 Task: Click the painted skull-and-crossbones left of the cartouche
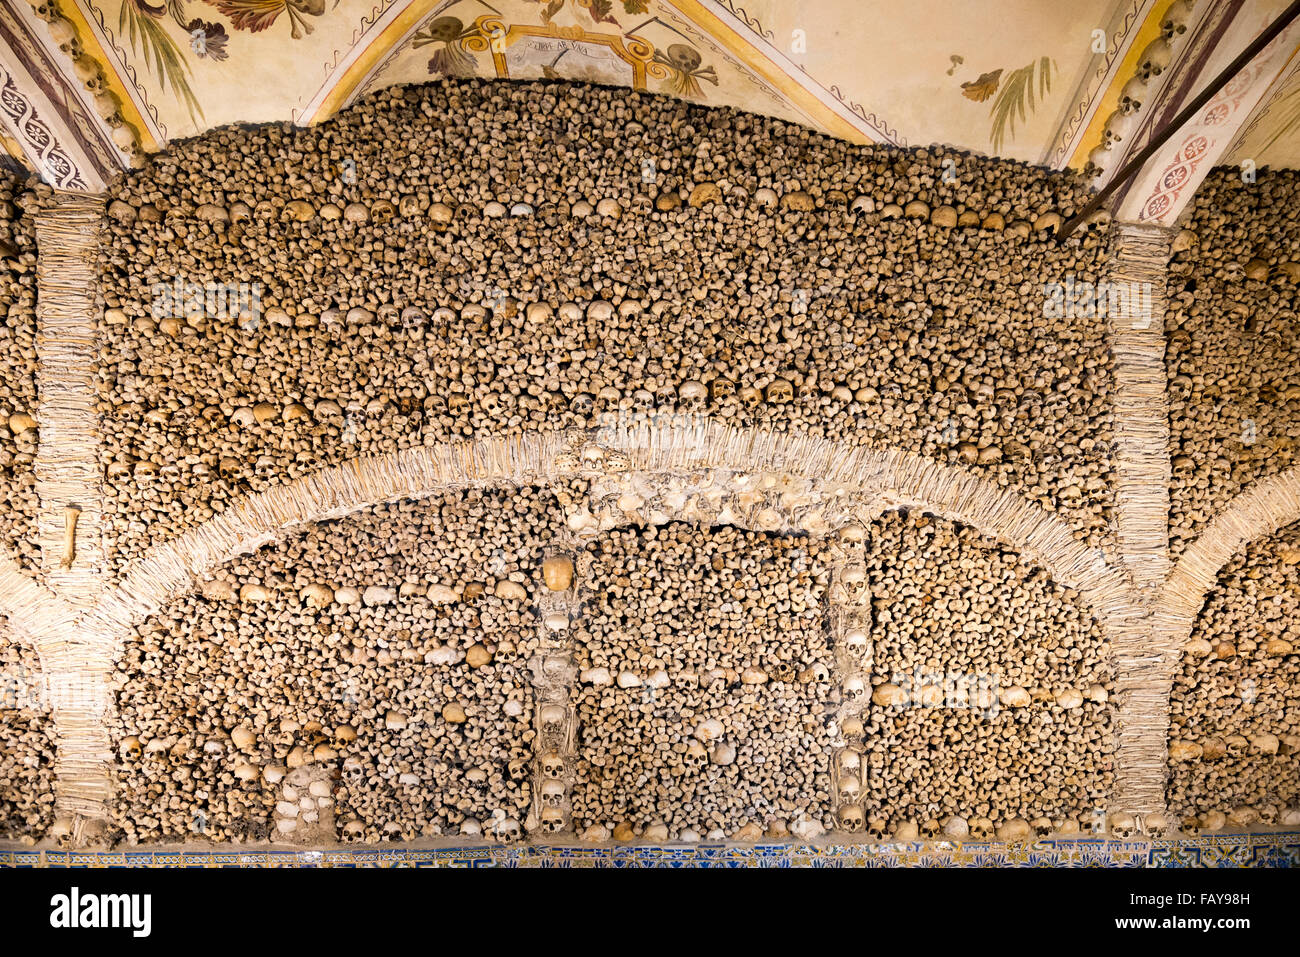click(x=445, y=38)
